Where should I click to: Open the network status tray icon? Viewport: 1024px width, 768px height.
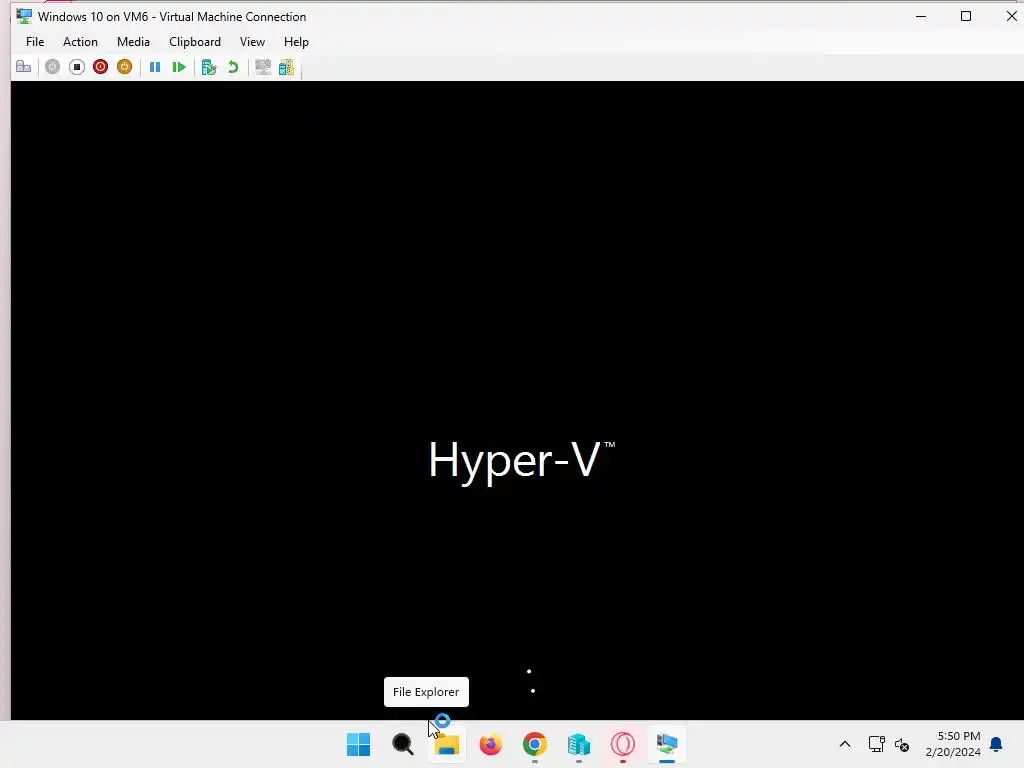coord(876,744)
